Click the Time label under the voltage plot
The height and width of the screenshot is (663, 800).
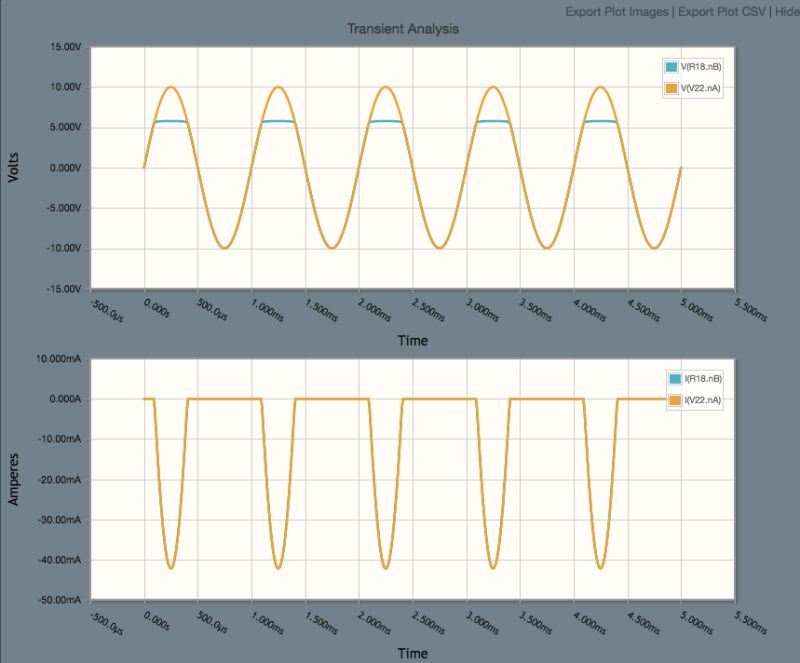tap(415, 337)
